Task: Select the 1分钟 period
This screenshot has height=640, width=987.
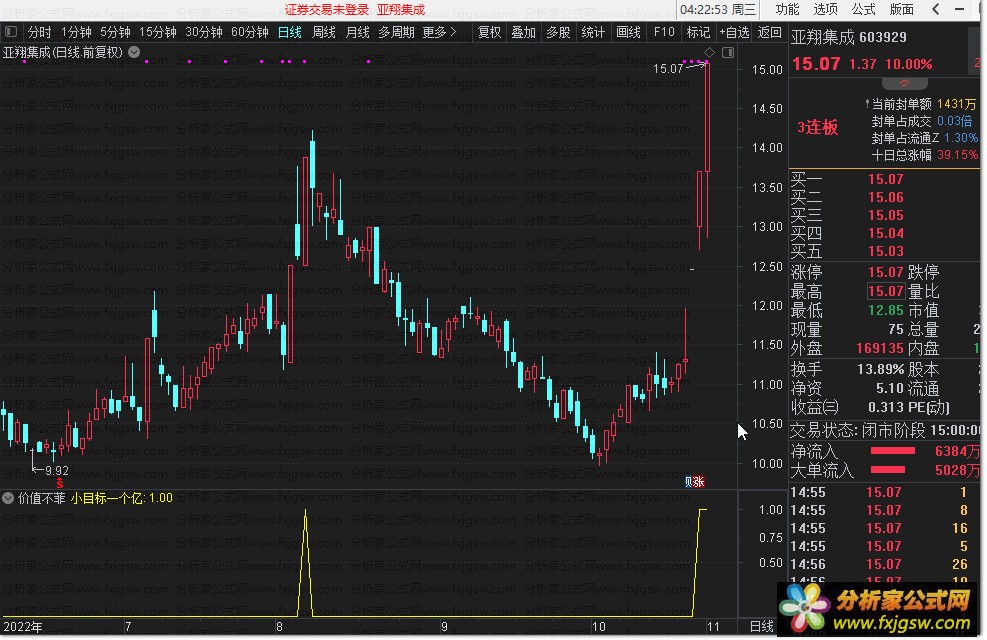Action: click(76, 32)
